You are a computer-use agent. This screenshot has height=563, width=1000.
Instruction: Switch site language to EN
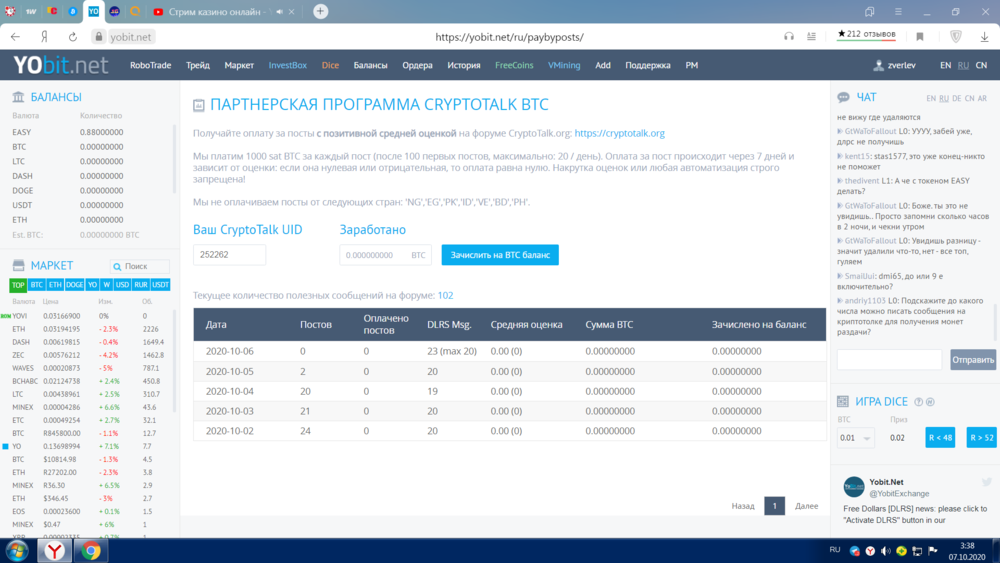coord(945,65)
